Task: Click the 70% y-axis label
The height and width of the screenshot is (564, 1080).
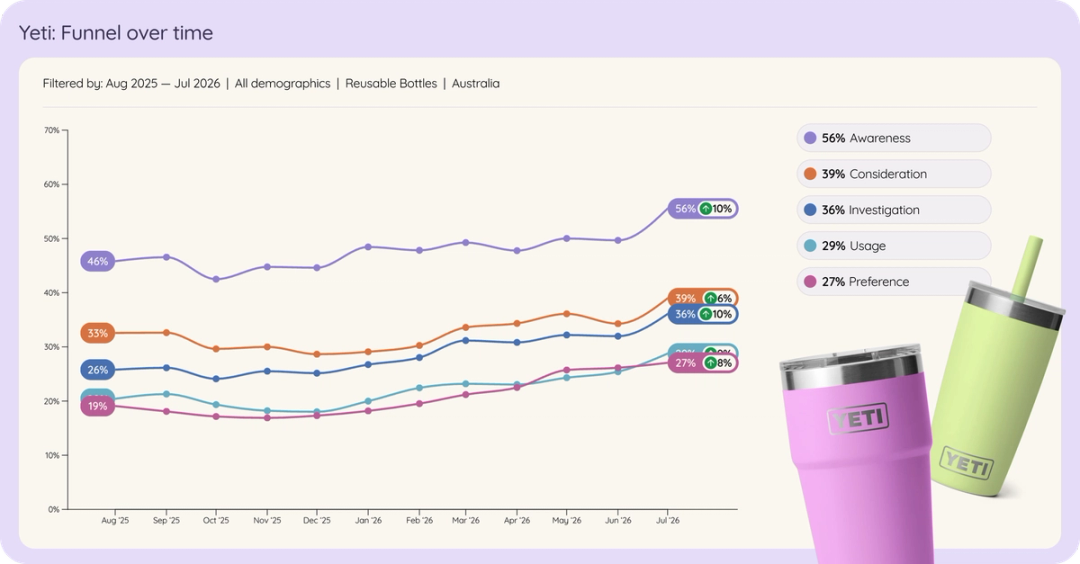Action: 52,130
